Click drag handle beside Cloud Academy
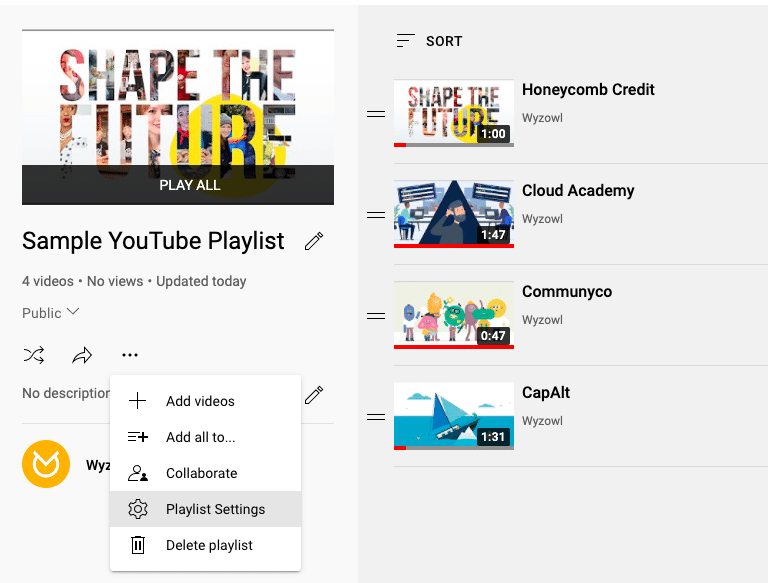The height and width of the screenshot is (583, 768). click(x=376, y=215)
